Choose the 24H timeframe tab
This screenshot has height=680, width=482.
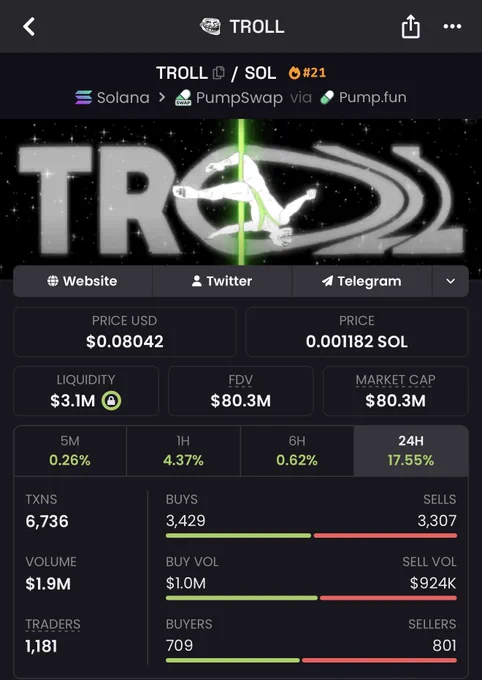tap(411, 451)
